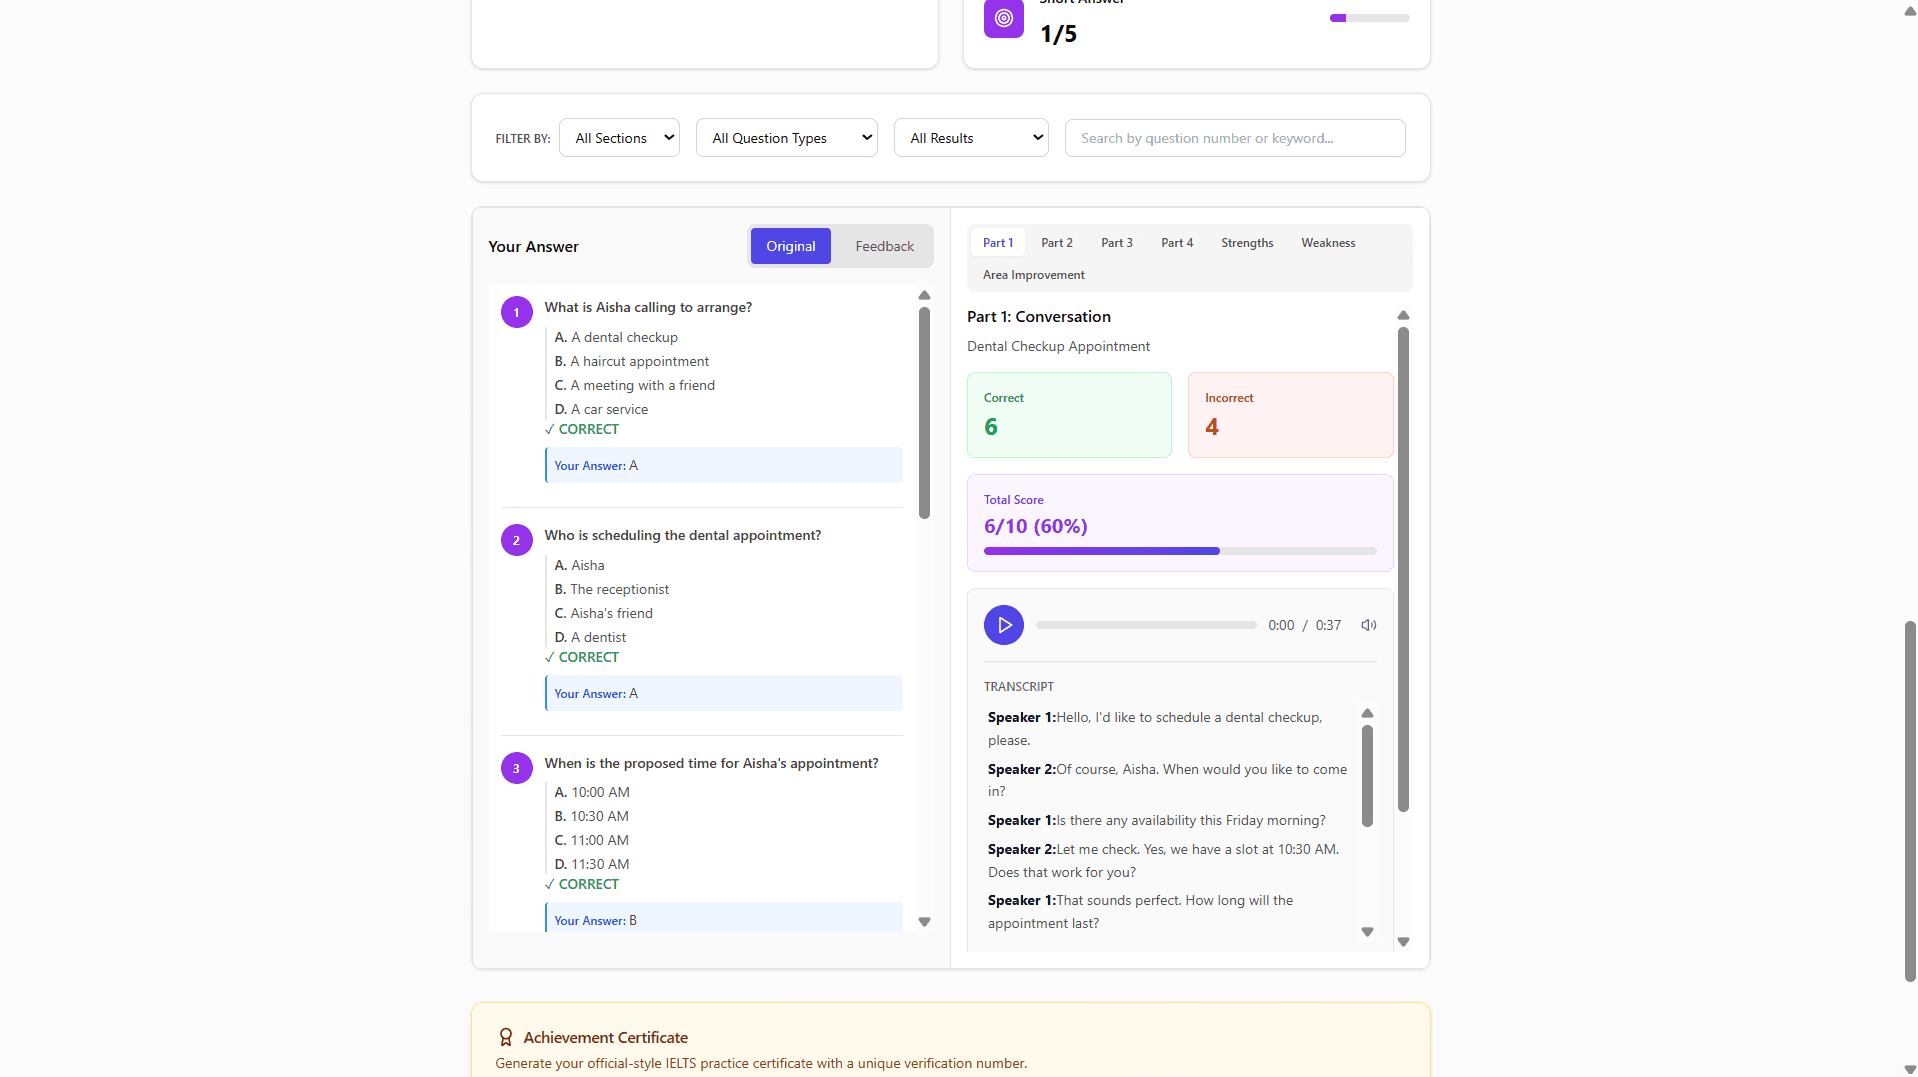Click Part 1 panel scroll down arrow
This screenshot has height=1077, width=1918.
[1403, 942]
